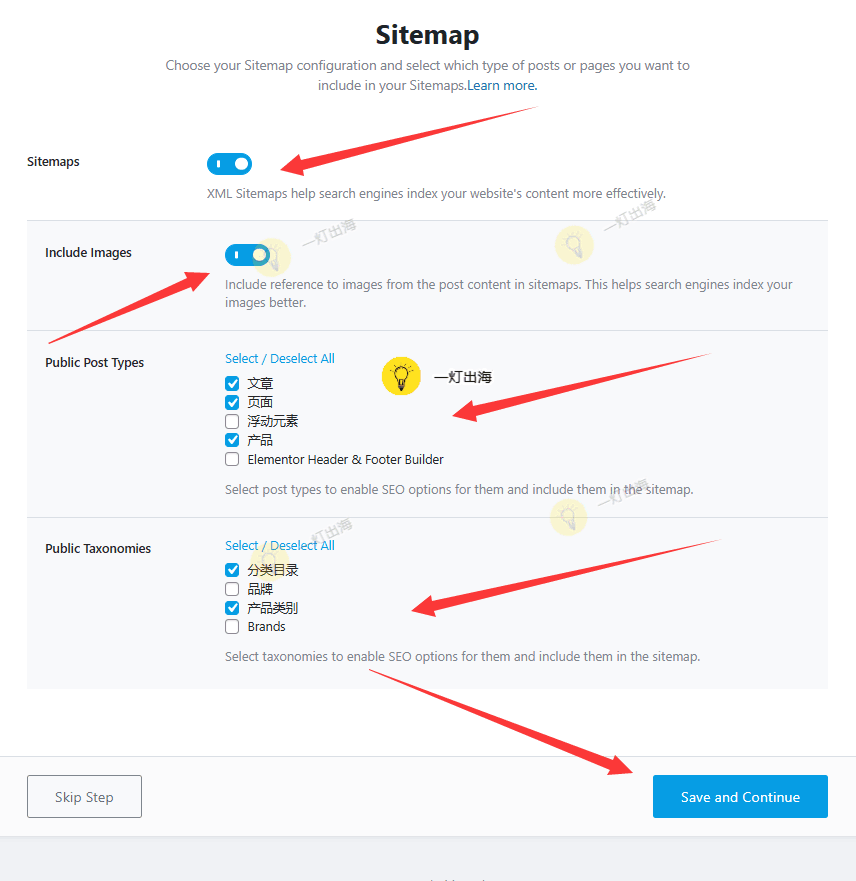
Task: Uncheck the 页面 checkbox
Action: (232, 402)
